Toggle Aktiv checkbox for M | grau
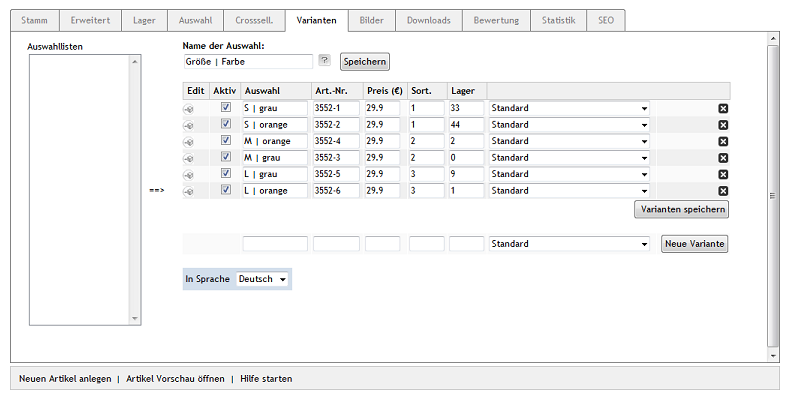 click(226, 158)
